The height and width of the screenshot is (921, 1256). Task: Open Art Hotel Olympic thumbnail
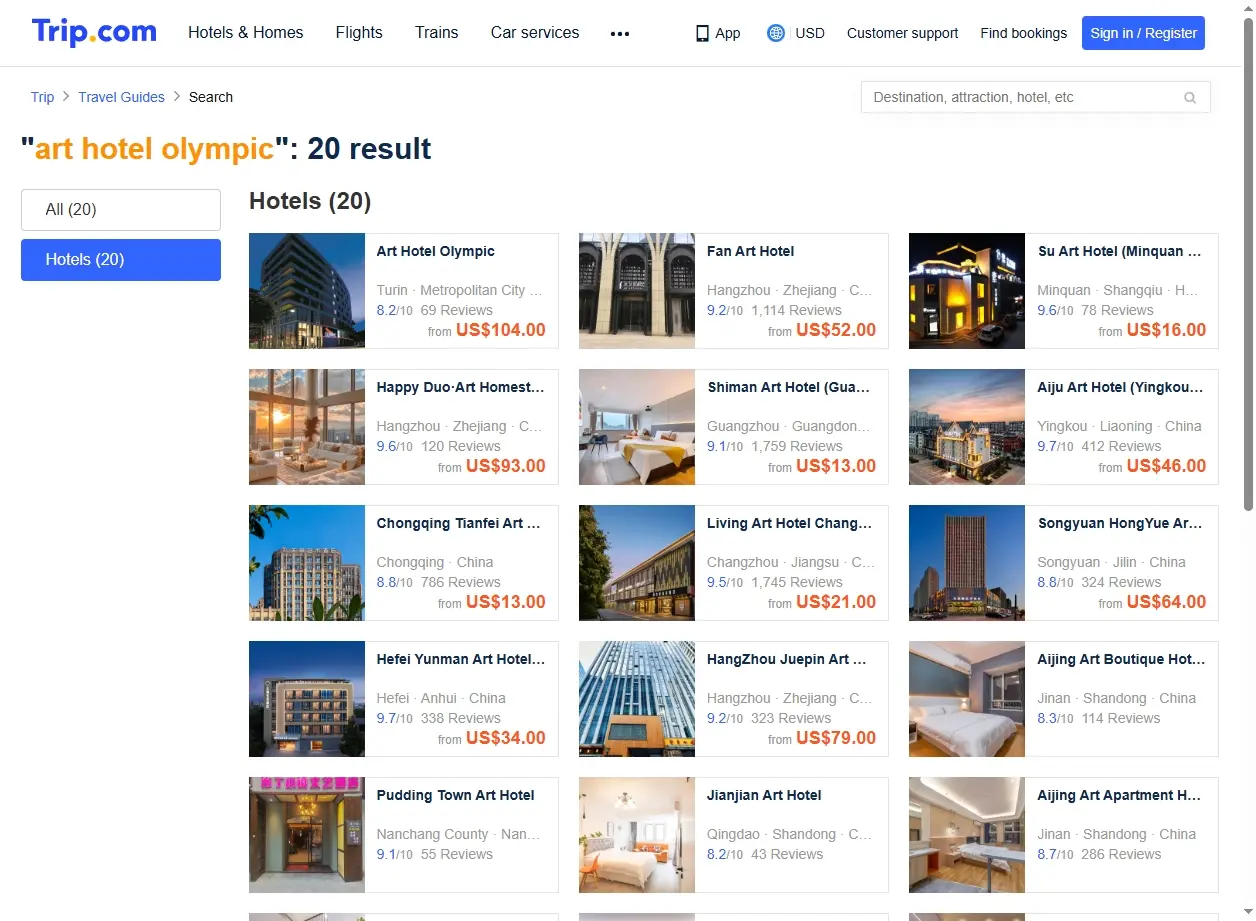click(307, 291)
